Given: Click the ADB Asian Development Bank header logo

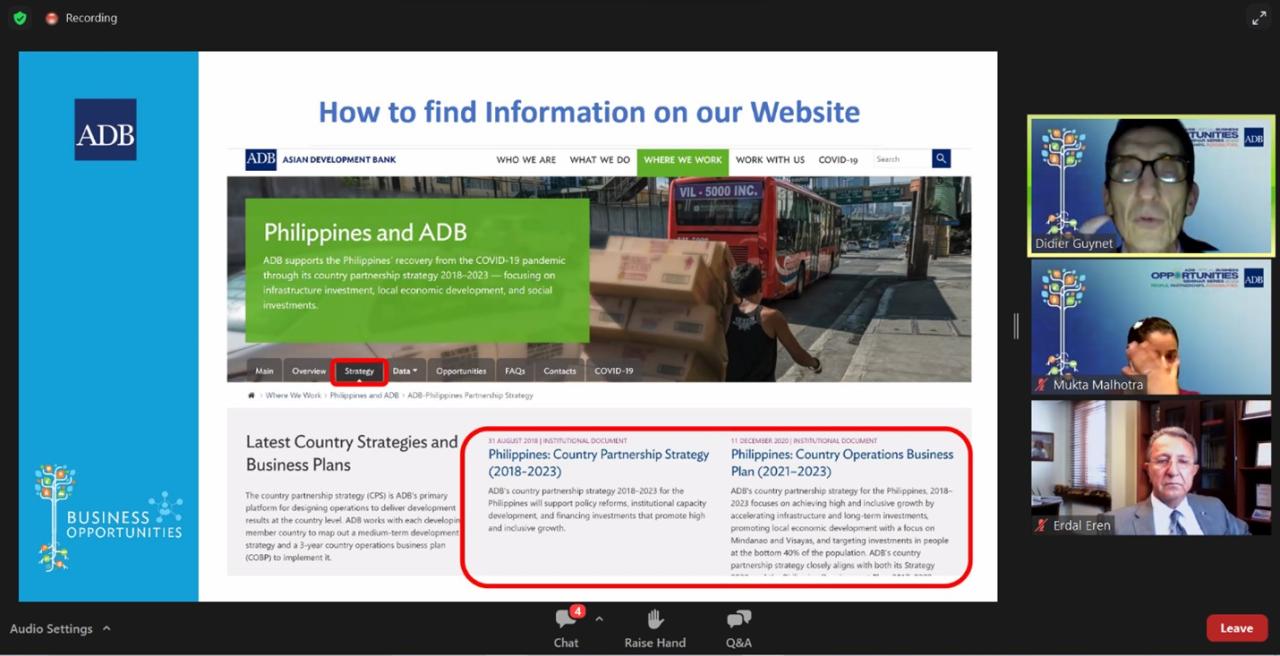Looking at the screenshot, I should pos(321,160).
